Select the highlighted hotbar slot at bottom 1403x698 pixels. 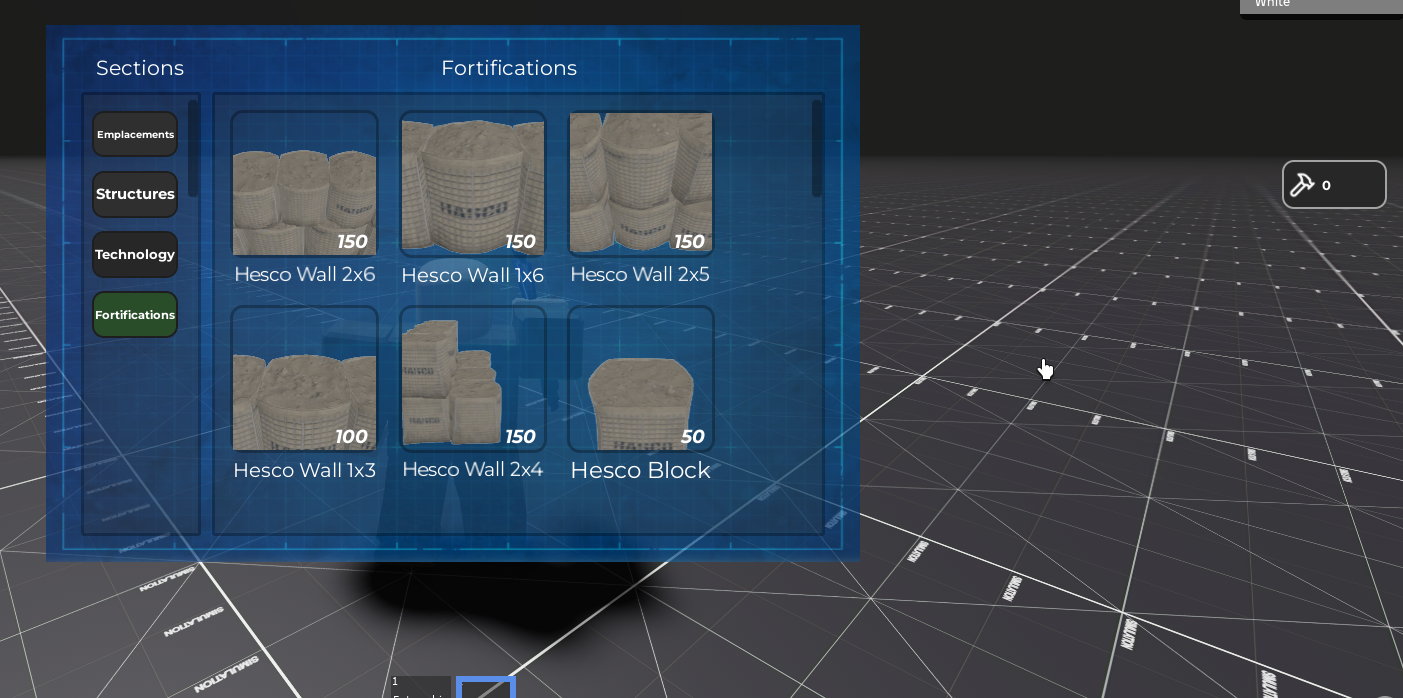486,687
